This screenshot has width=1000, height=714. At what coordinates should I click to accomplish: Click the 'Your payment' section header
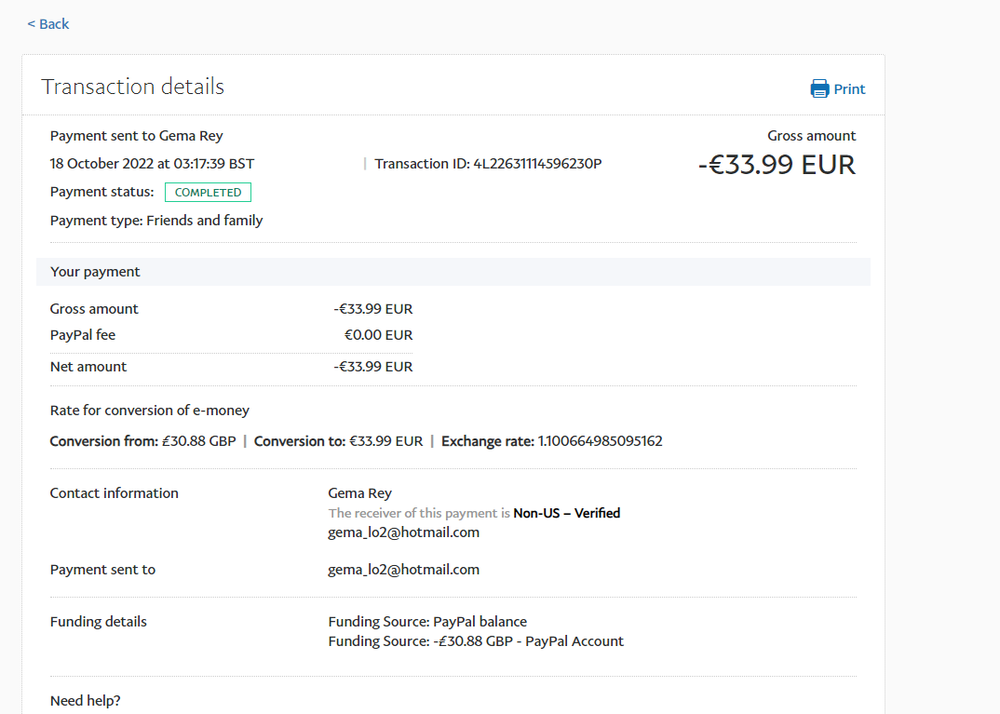[95, 272]
